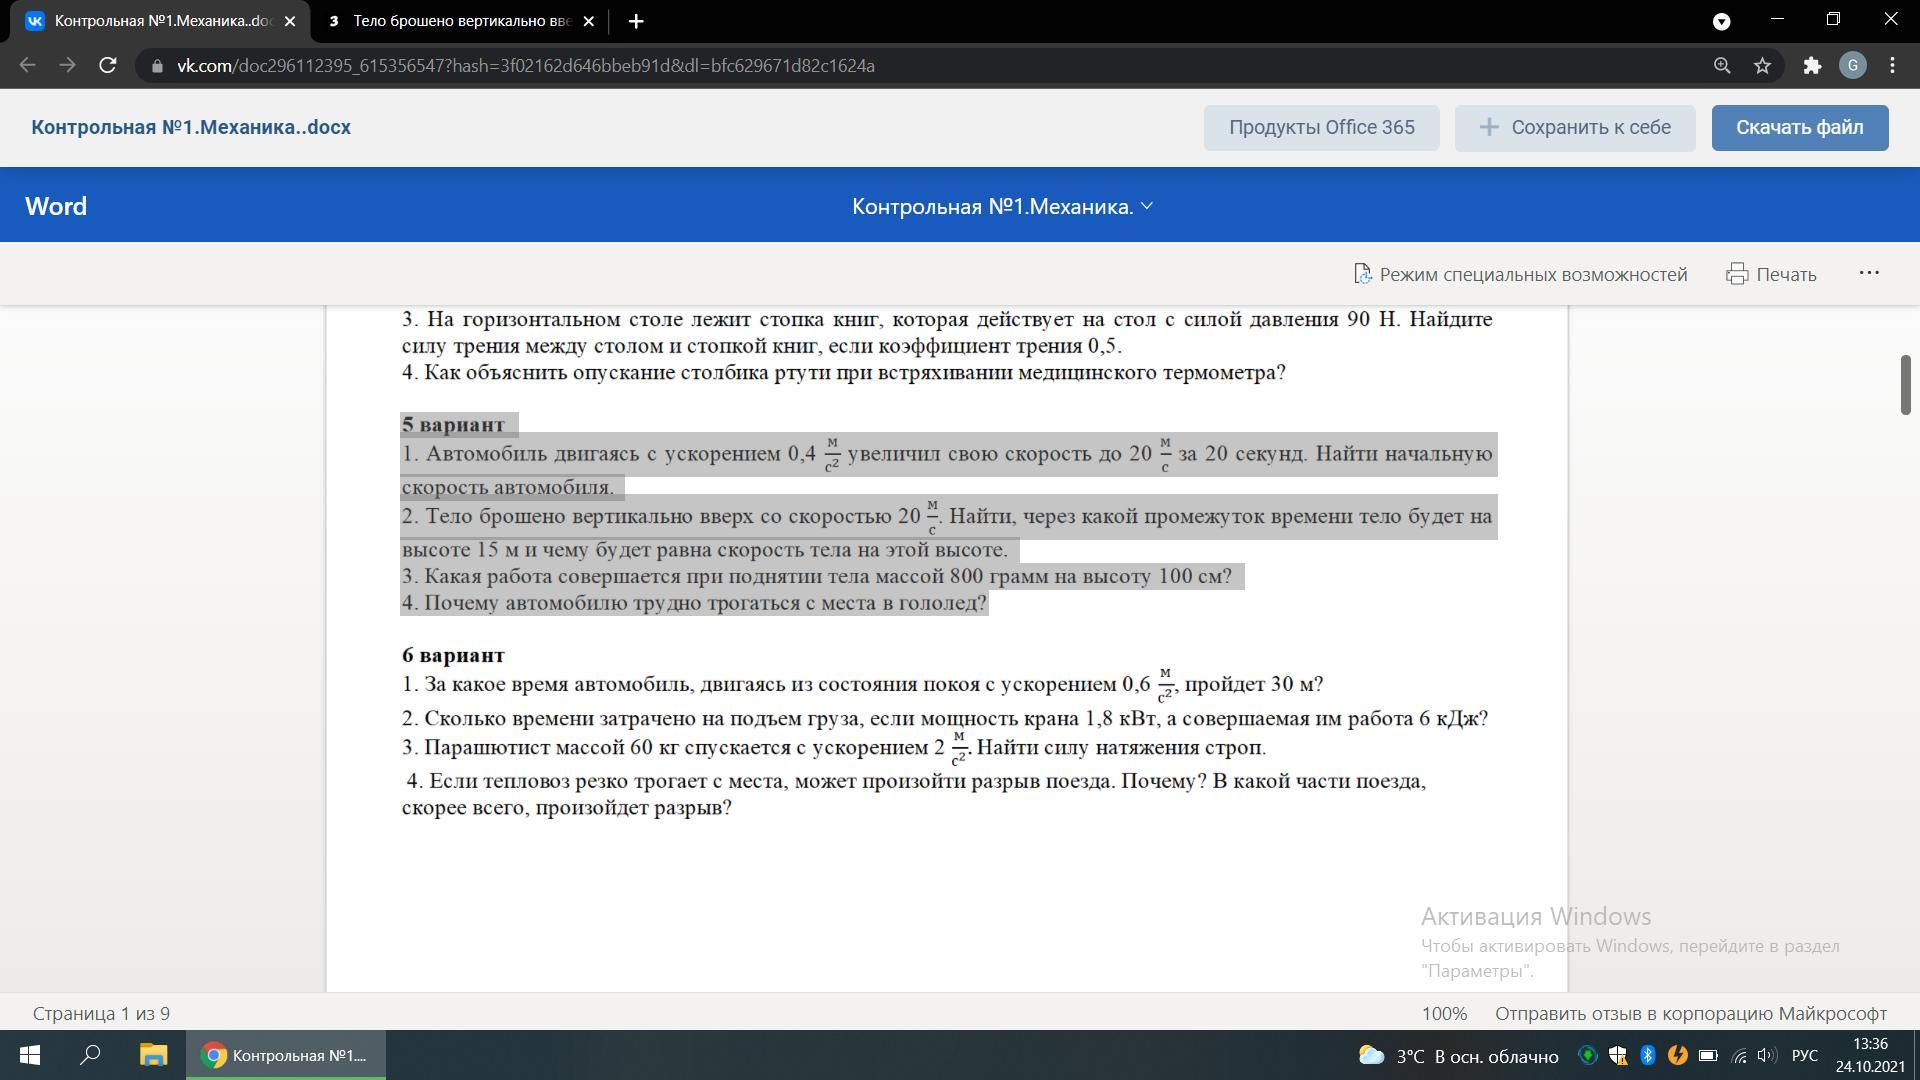
Task: Open Windows taskbar search
Action: coord(90,1055)
